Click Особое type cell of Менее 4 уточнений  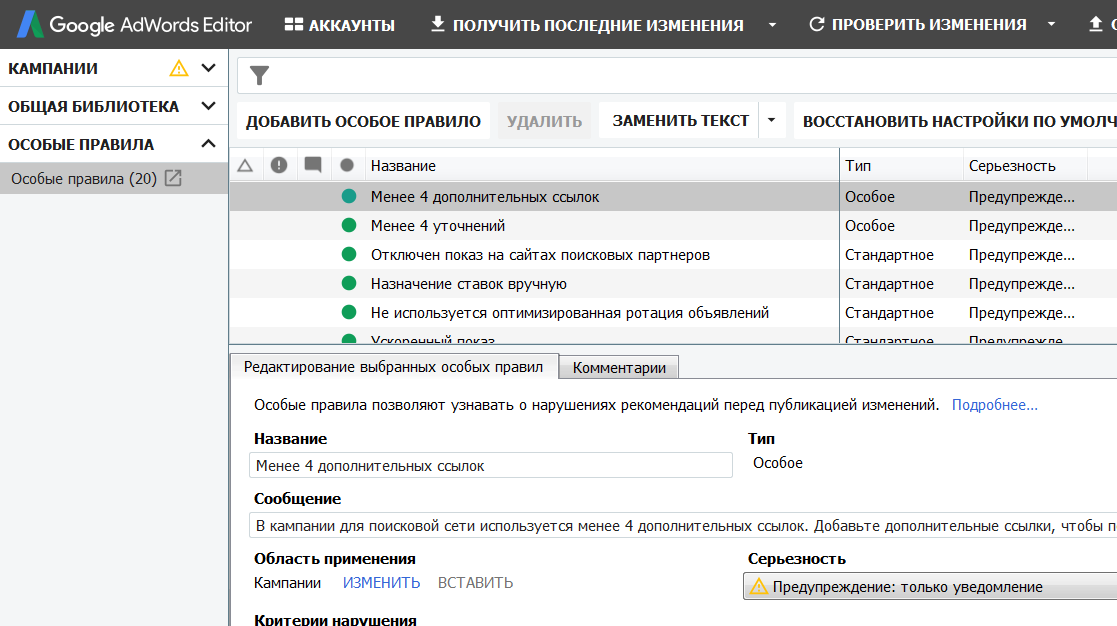click(870, 226)
